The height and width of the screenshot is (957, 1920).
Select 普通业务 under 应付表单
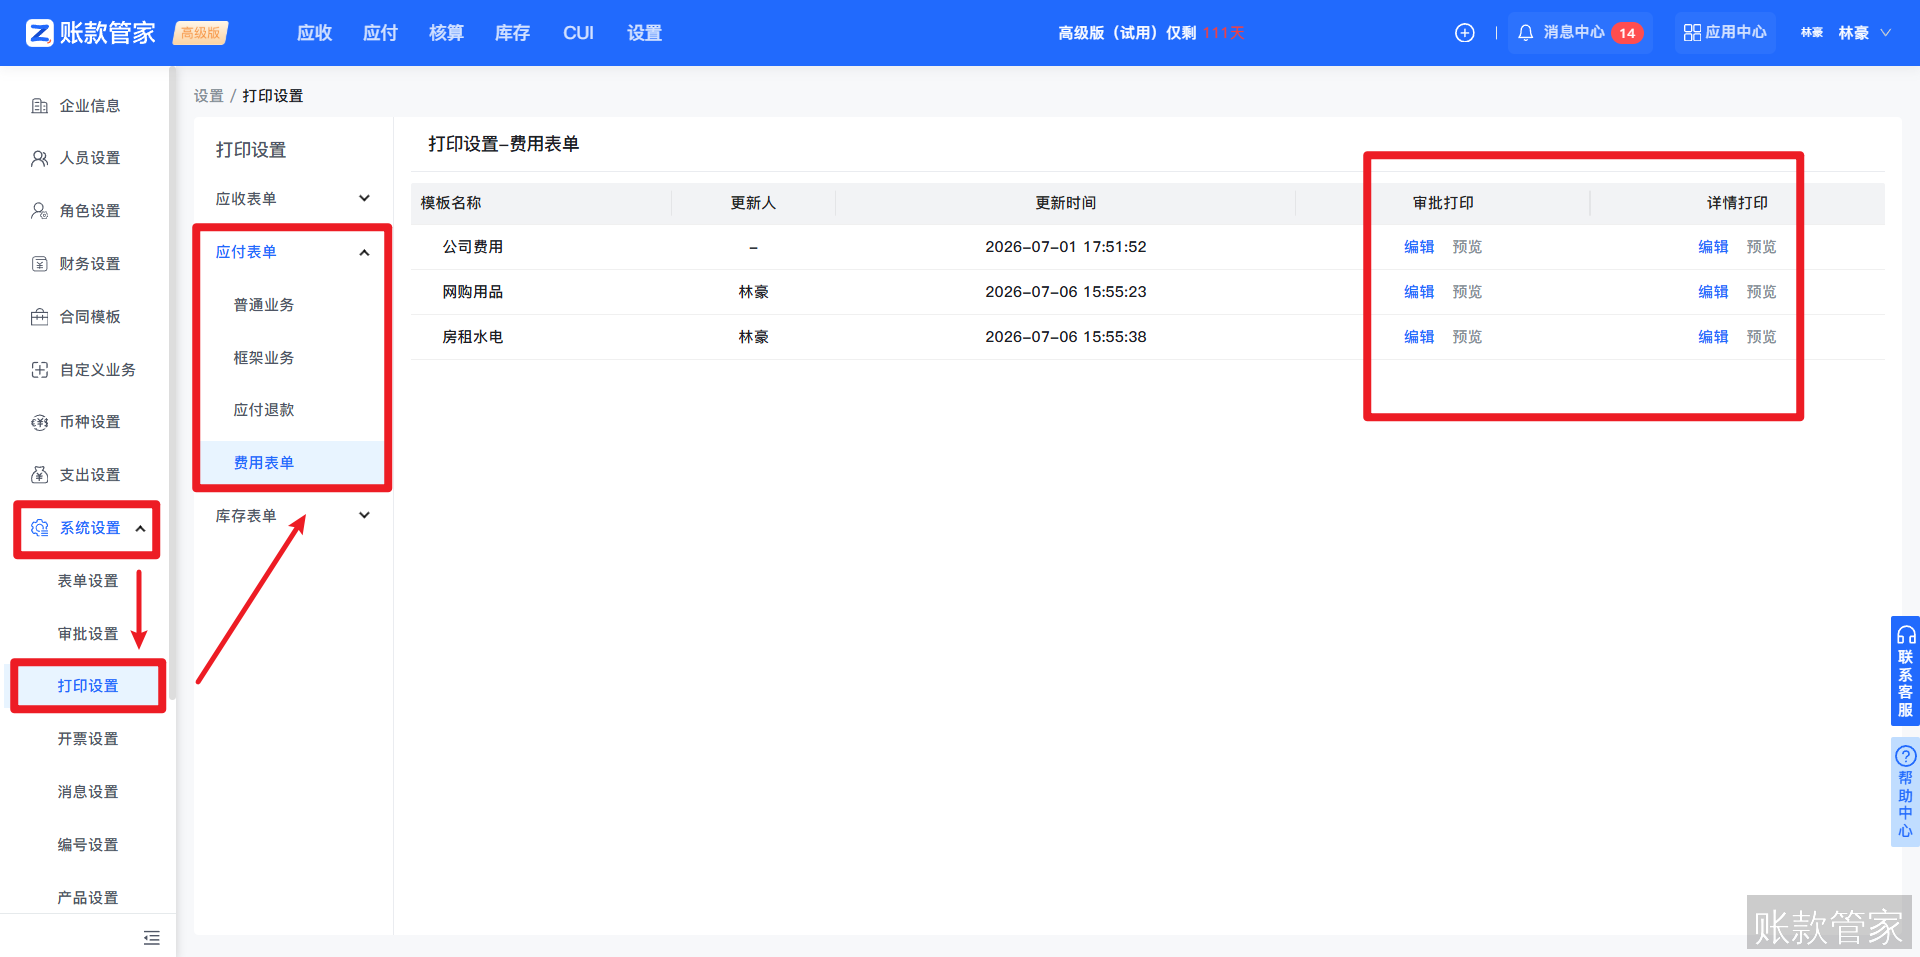point(264,305)
